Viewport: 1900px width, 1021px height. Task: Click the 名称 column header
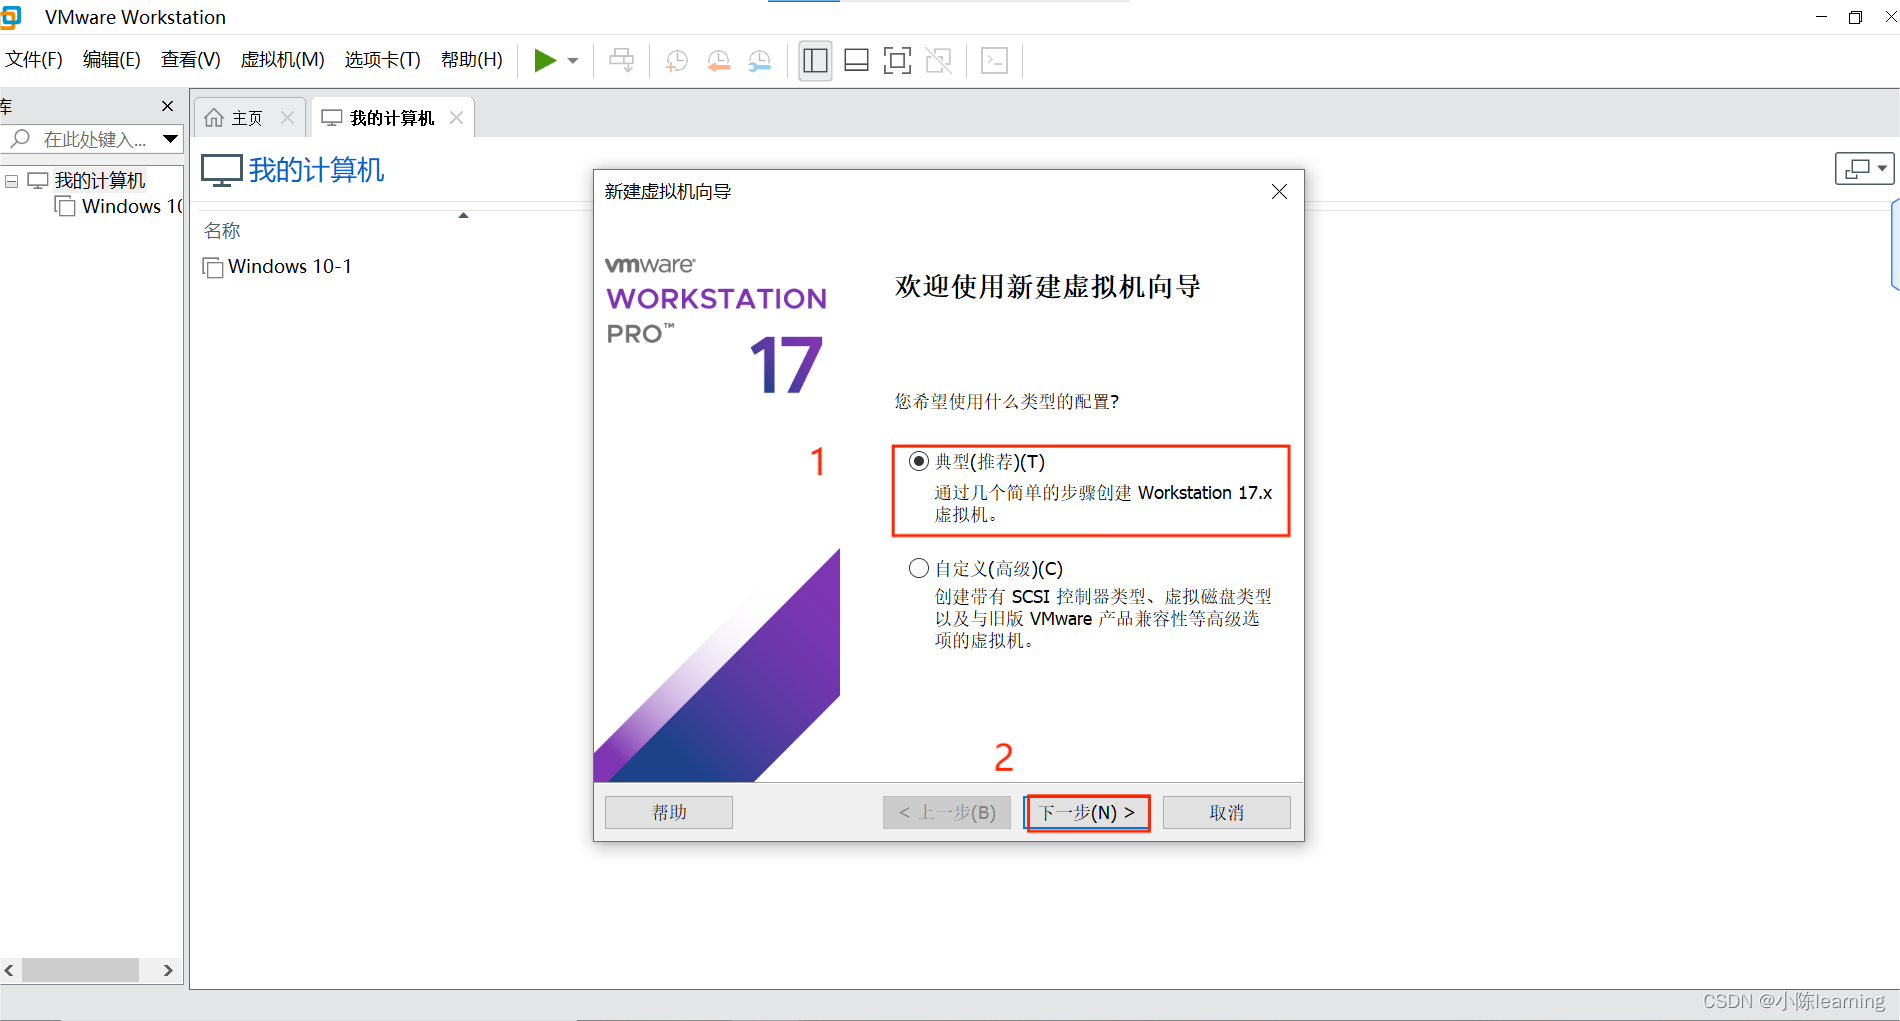point(222,231)
